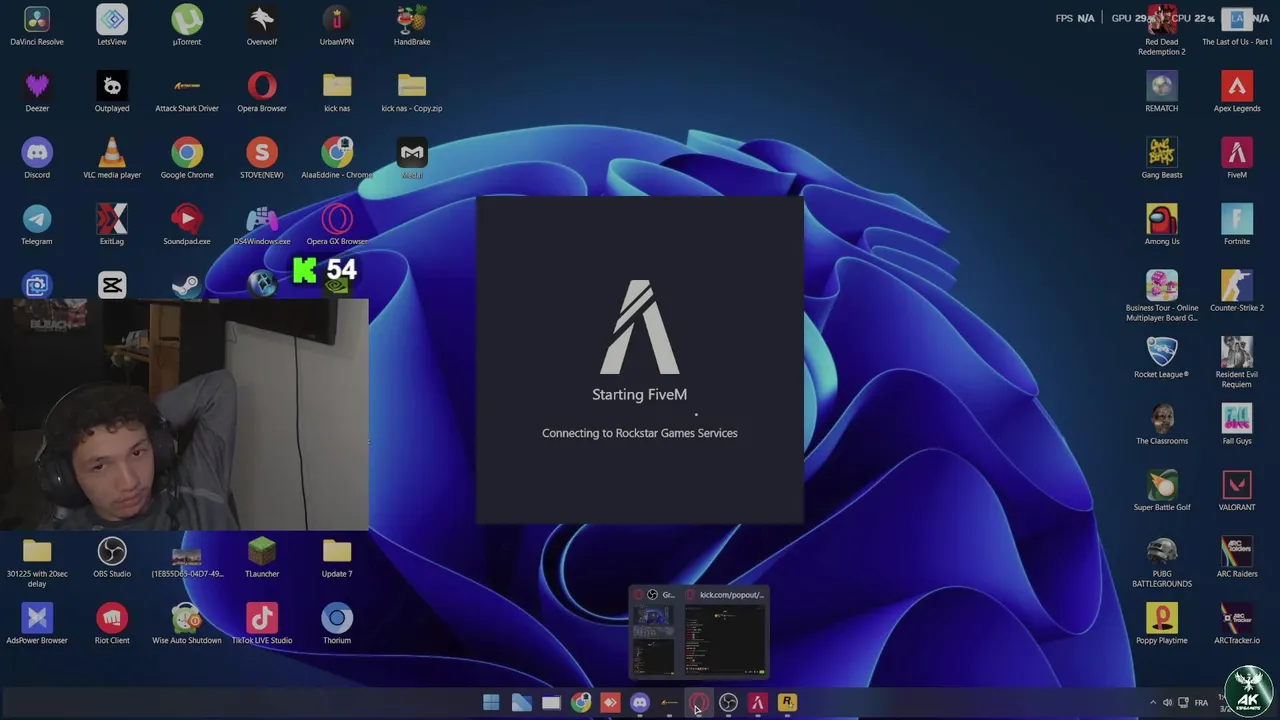This screenshot has height=720, width=1280.
Task: Open the LetsView desktop shortcut
Action: click(112, 26)
